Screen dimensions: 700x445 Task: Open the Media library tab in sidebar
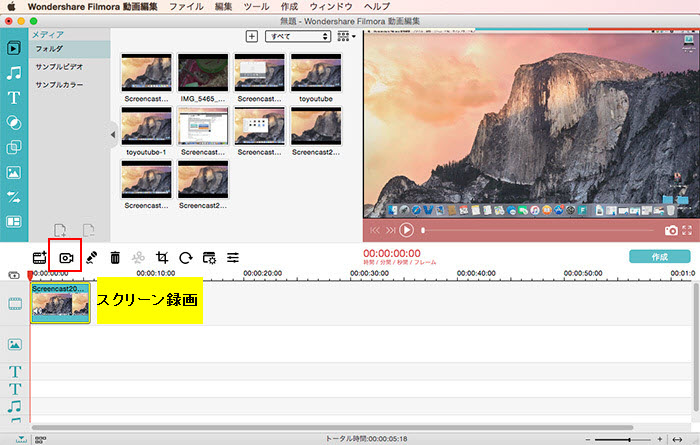pyautogui.click(x=13, y=48)
